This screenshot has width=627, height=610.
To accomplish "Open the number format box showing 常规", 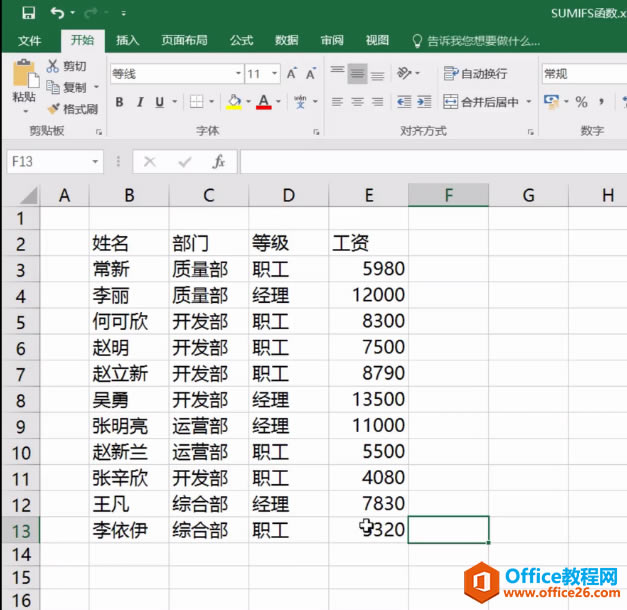I will click(x=584, y=74).
